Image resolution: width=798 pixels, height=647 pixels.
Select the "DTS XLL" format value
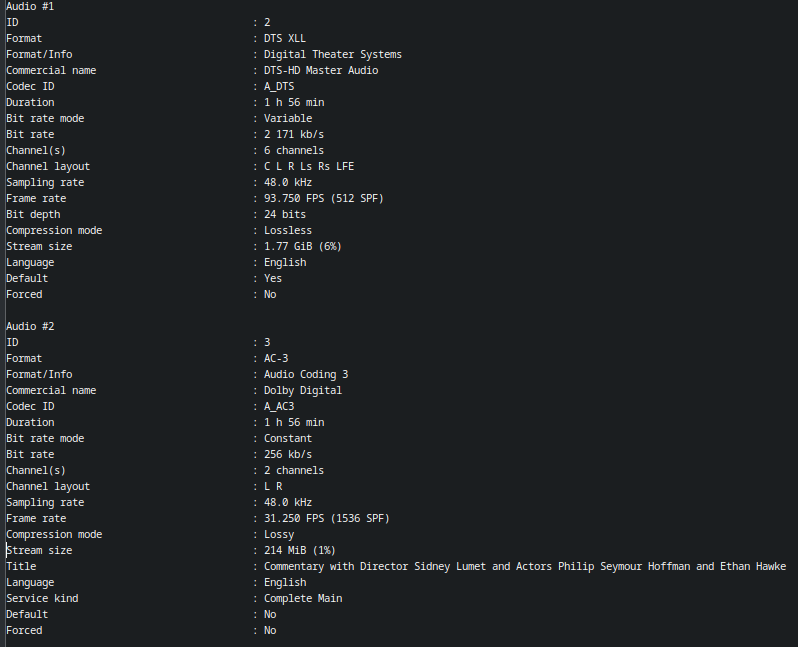click(285, 38)
